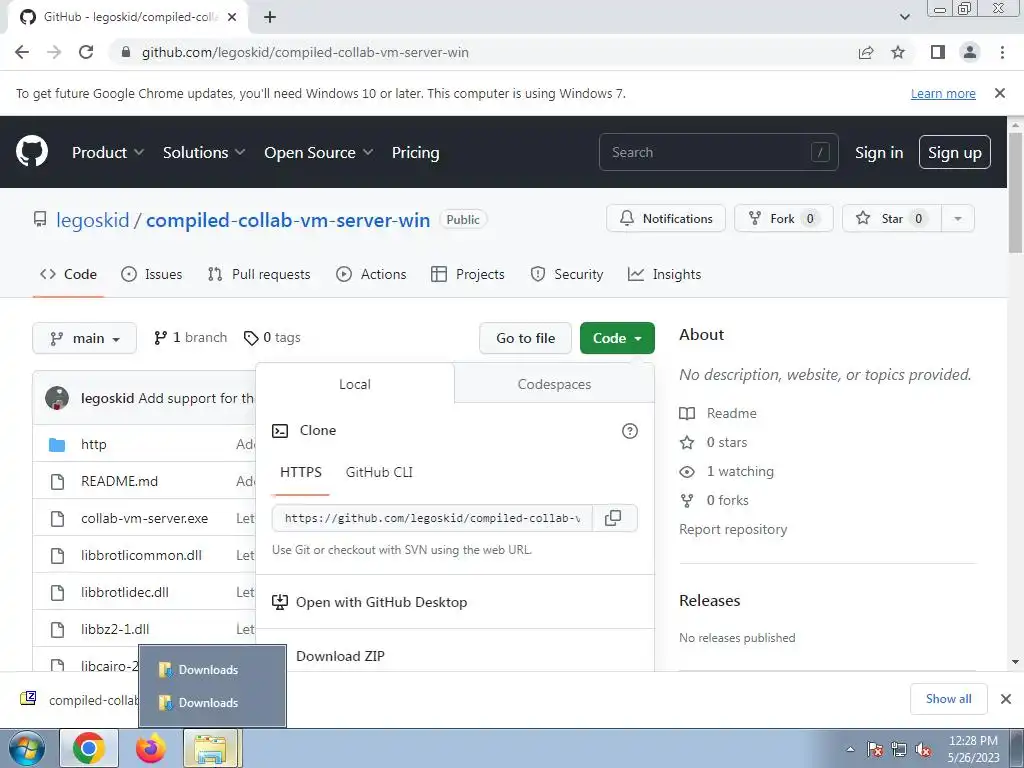1024x768 pixels.
Task: Click Sign in
Action: tap(879, 152)
